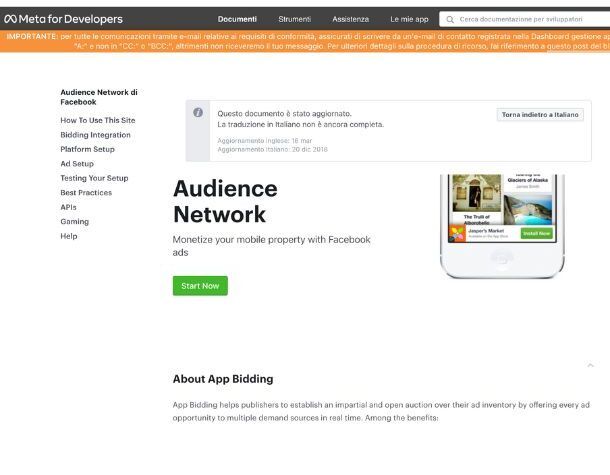This screenshot has width=610, height=475.
Task: Click the Audience Network main title
Action: click(225, 201)
